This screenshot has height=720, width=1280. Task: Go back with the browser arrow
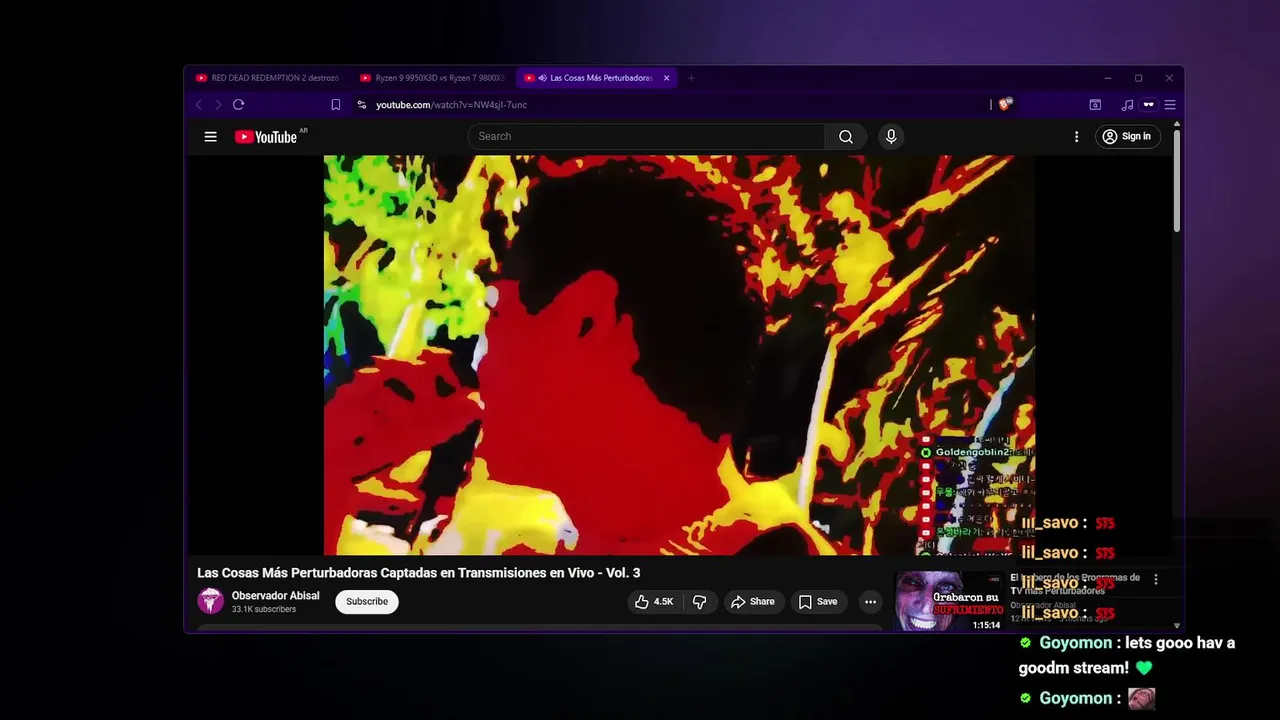199,105
